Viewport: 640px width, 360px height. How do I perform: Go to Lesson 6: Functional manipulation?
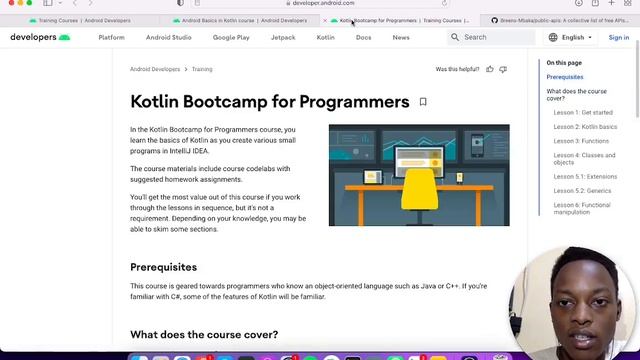582,209
